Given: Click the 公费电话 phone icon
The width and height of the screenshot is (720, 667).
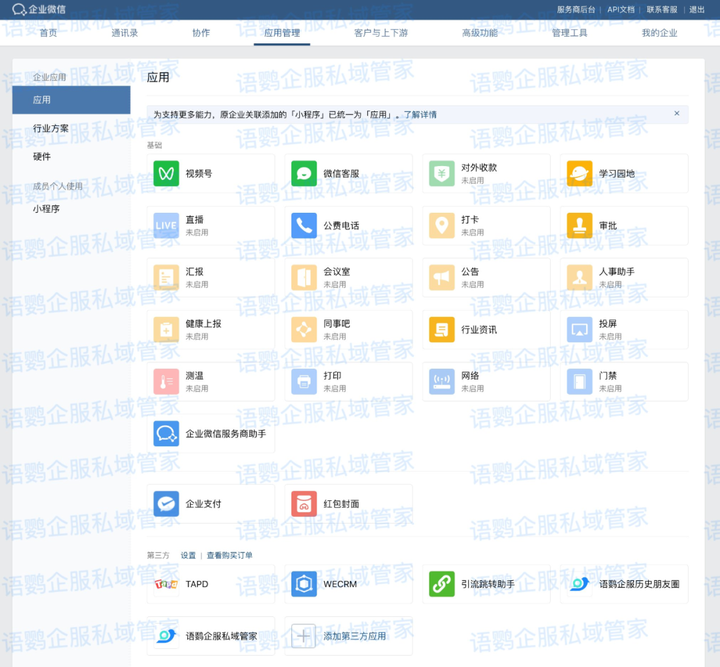Looking at the screenshot, I should click(x=304, y=226).
